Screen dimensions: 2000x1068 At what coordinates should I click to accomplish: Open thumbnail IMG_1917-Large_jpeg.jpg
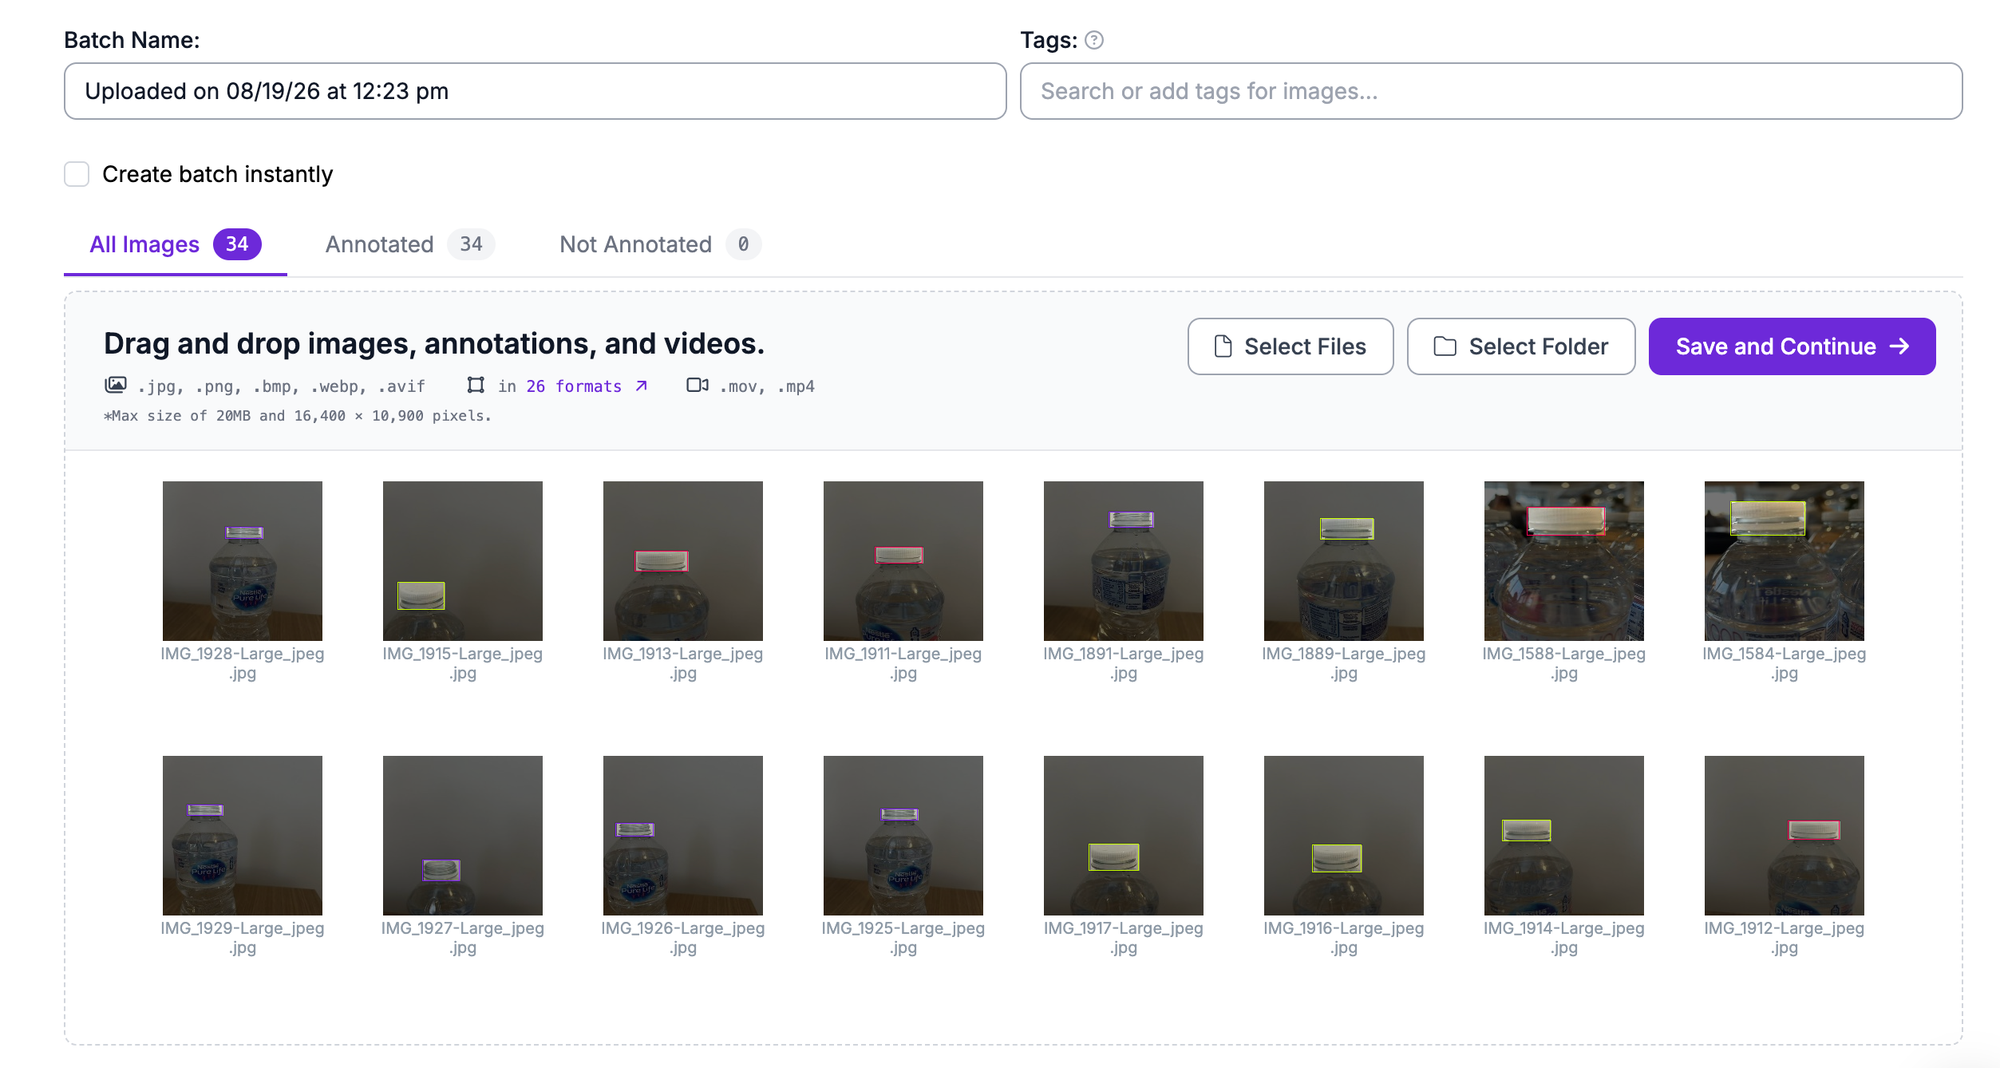tap(1123, 835)
